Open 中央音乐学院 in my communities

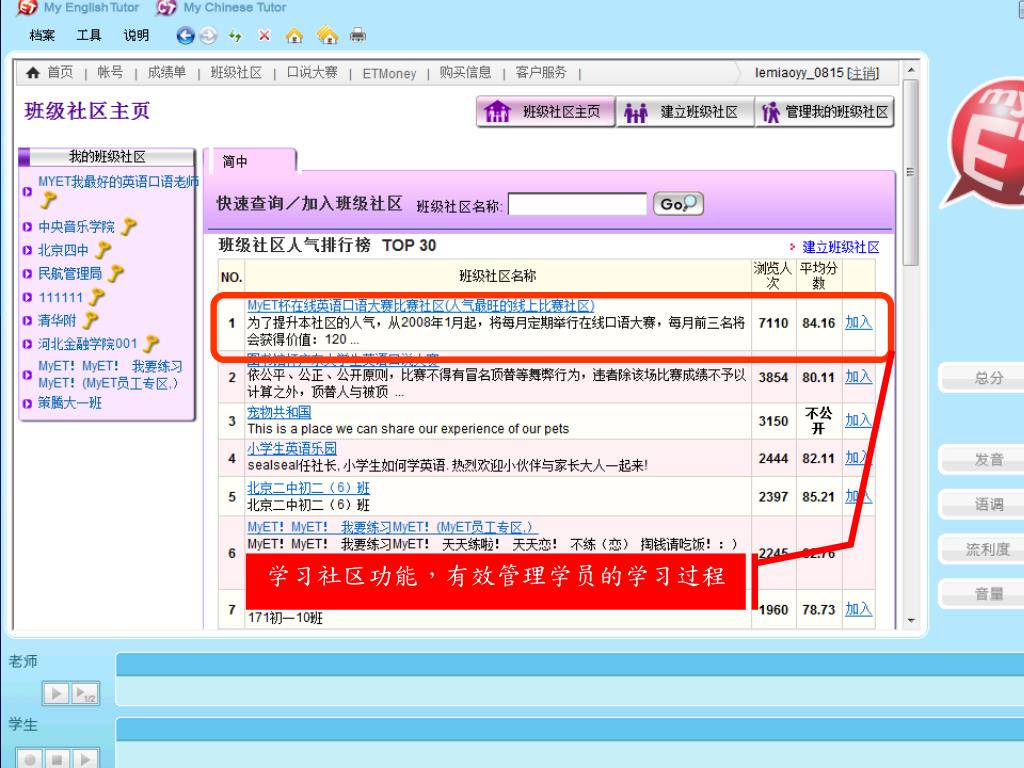point(76,227)
